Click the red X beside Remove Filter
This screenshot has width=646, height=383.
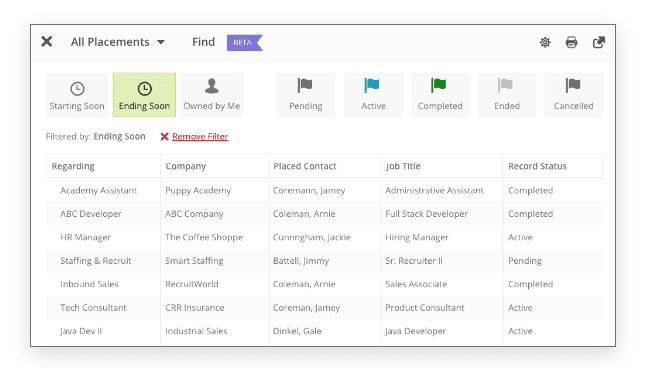(164, 136)
